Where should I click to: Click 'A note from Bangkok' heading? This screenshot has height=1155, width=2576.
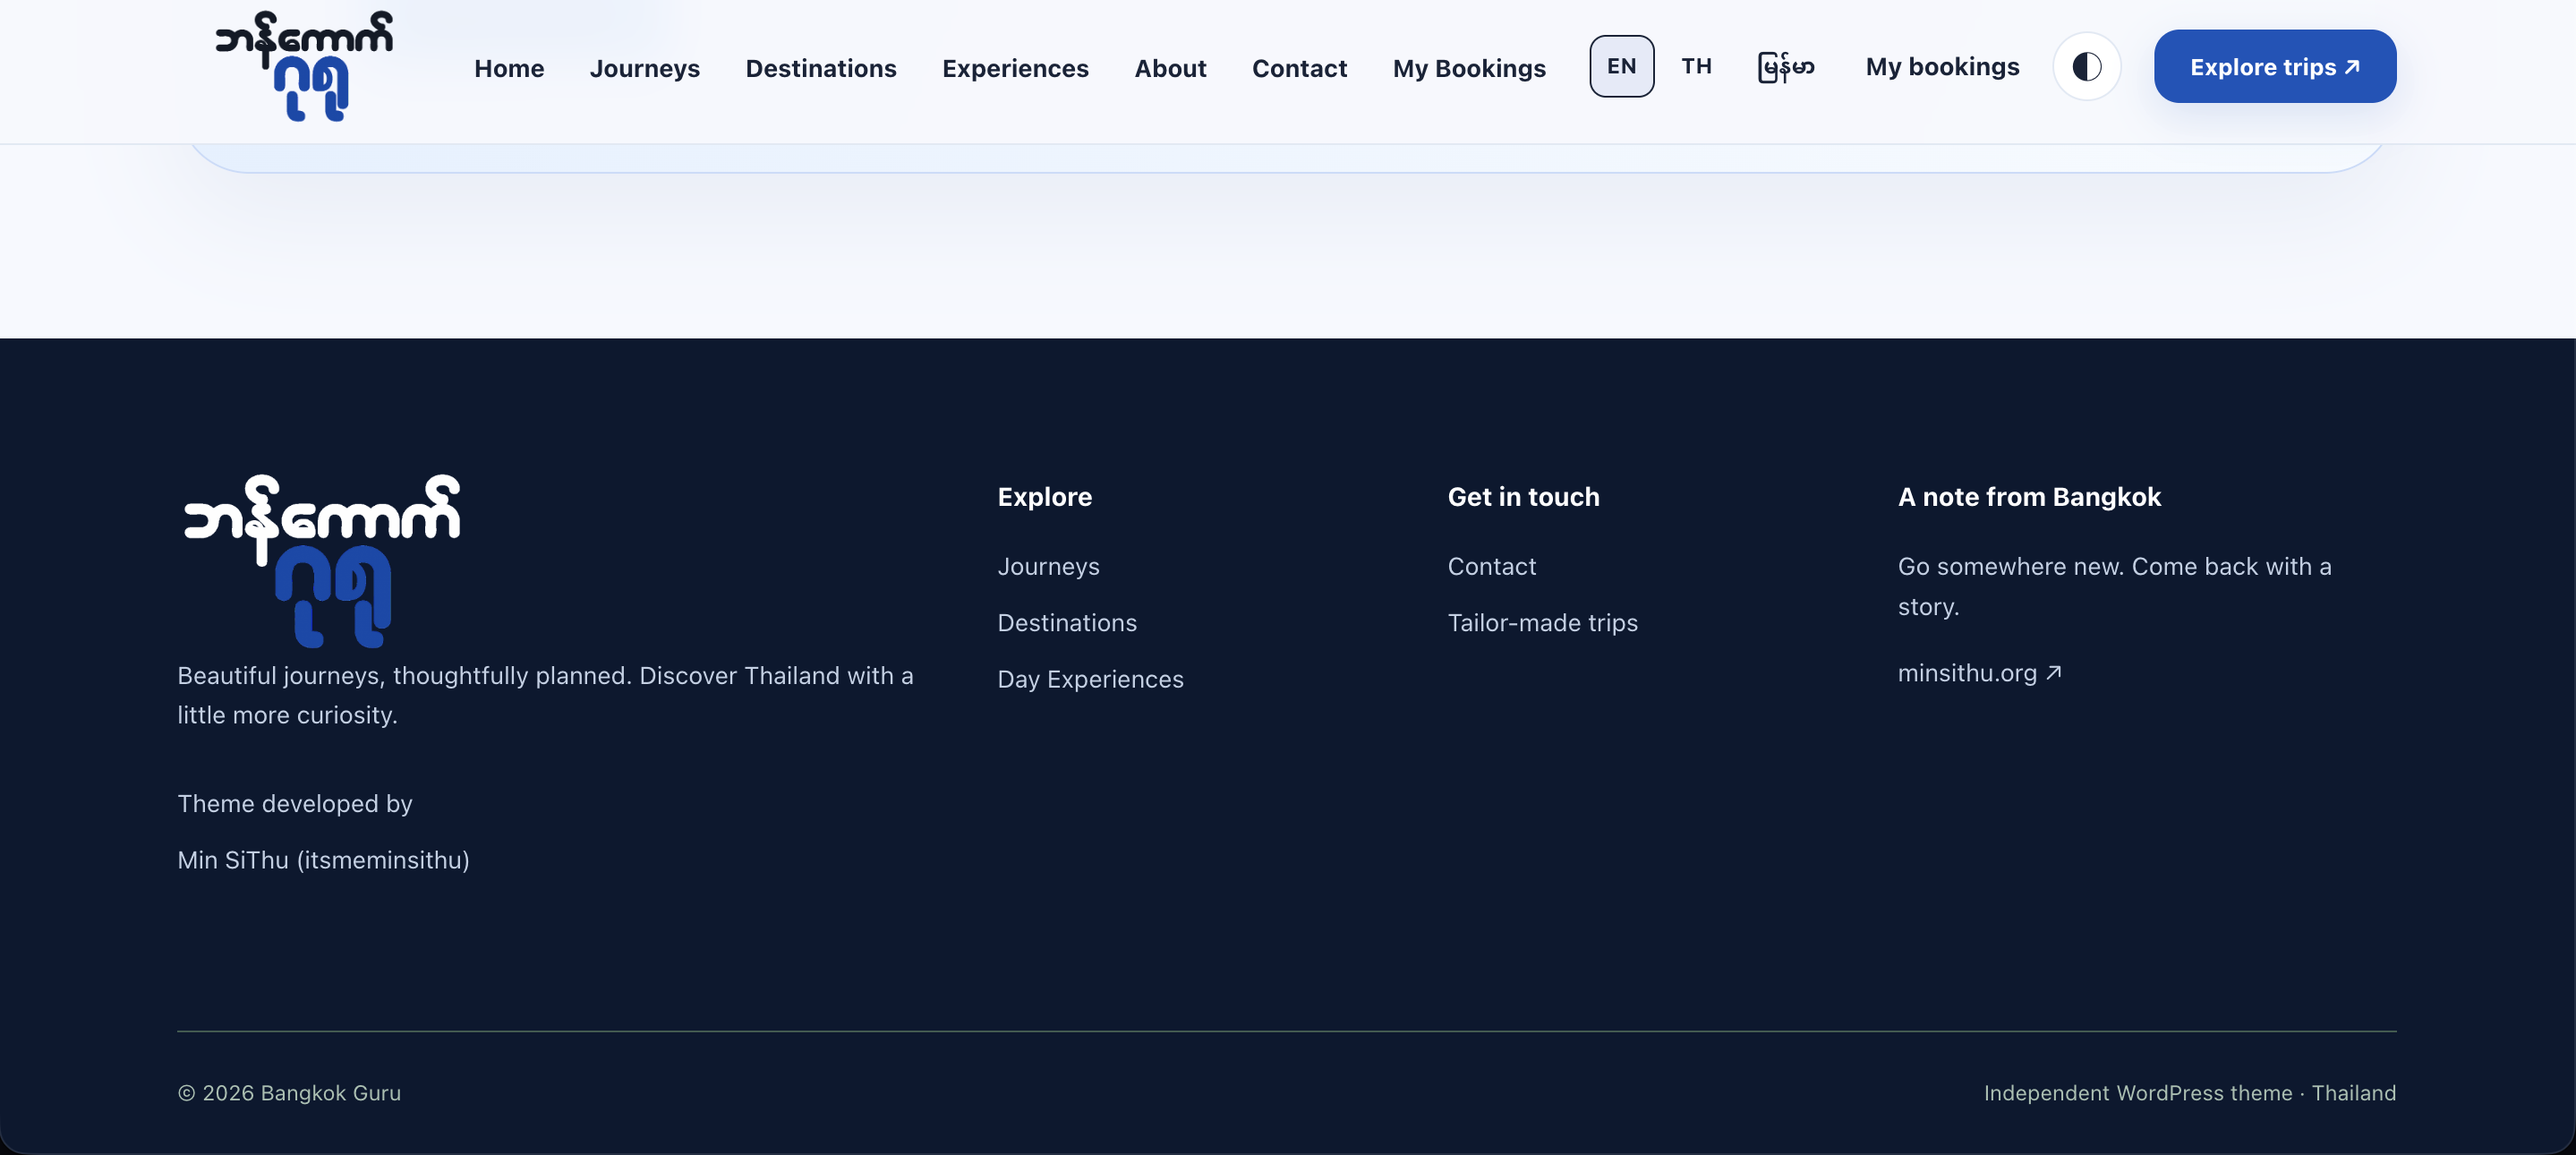point(2029,497)
